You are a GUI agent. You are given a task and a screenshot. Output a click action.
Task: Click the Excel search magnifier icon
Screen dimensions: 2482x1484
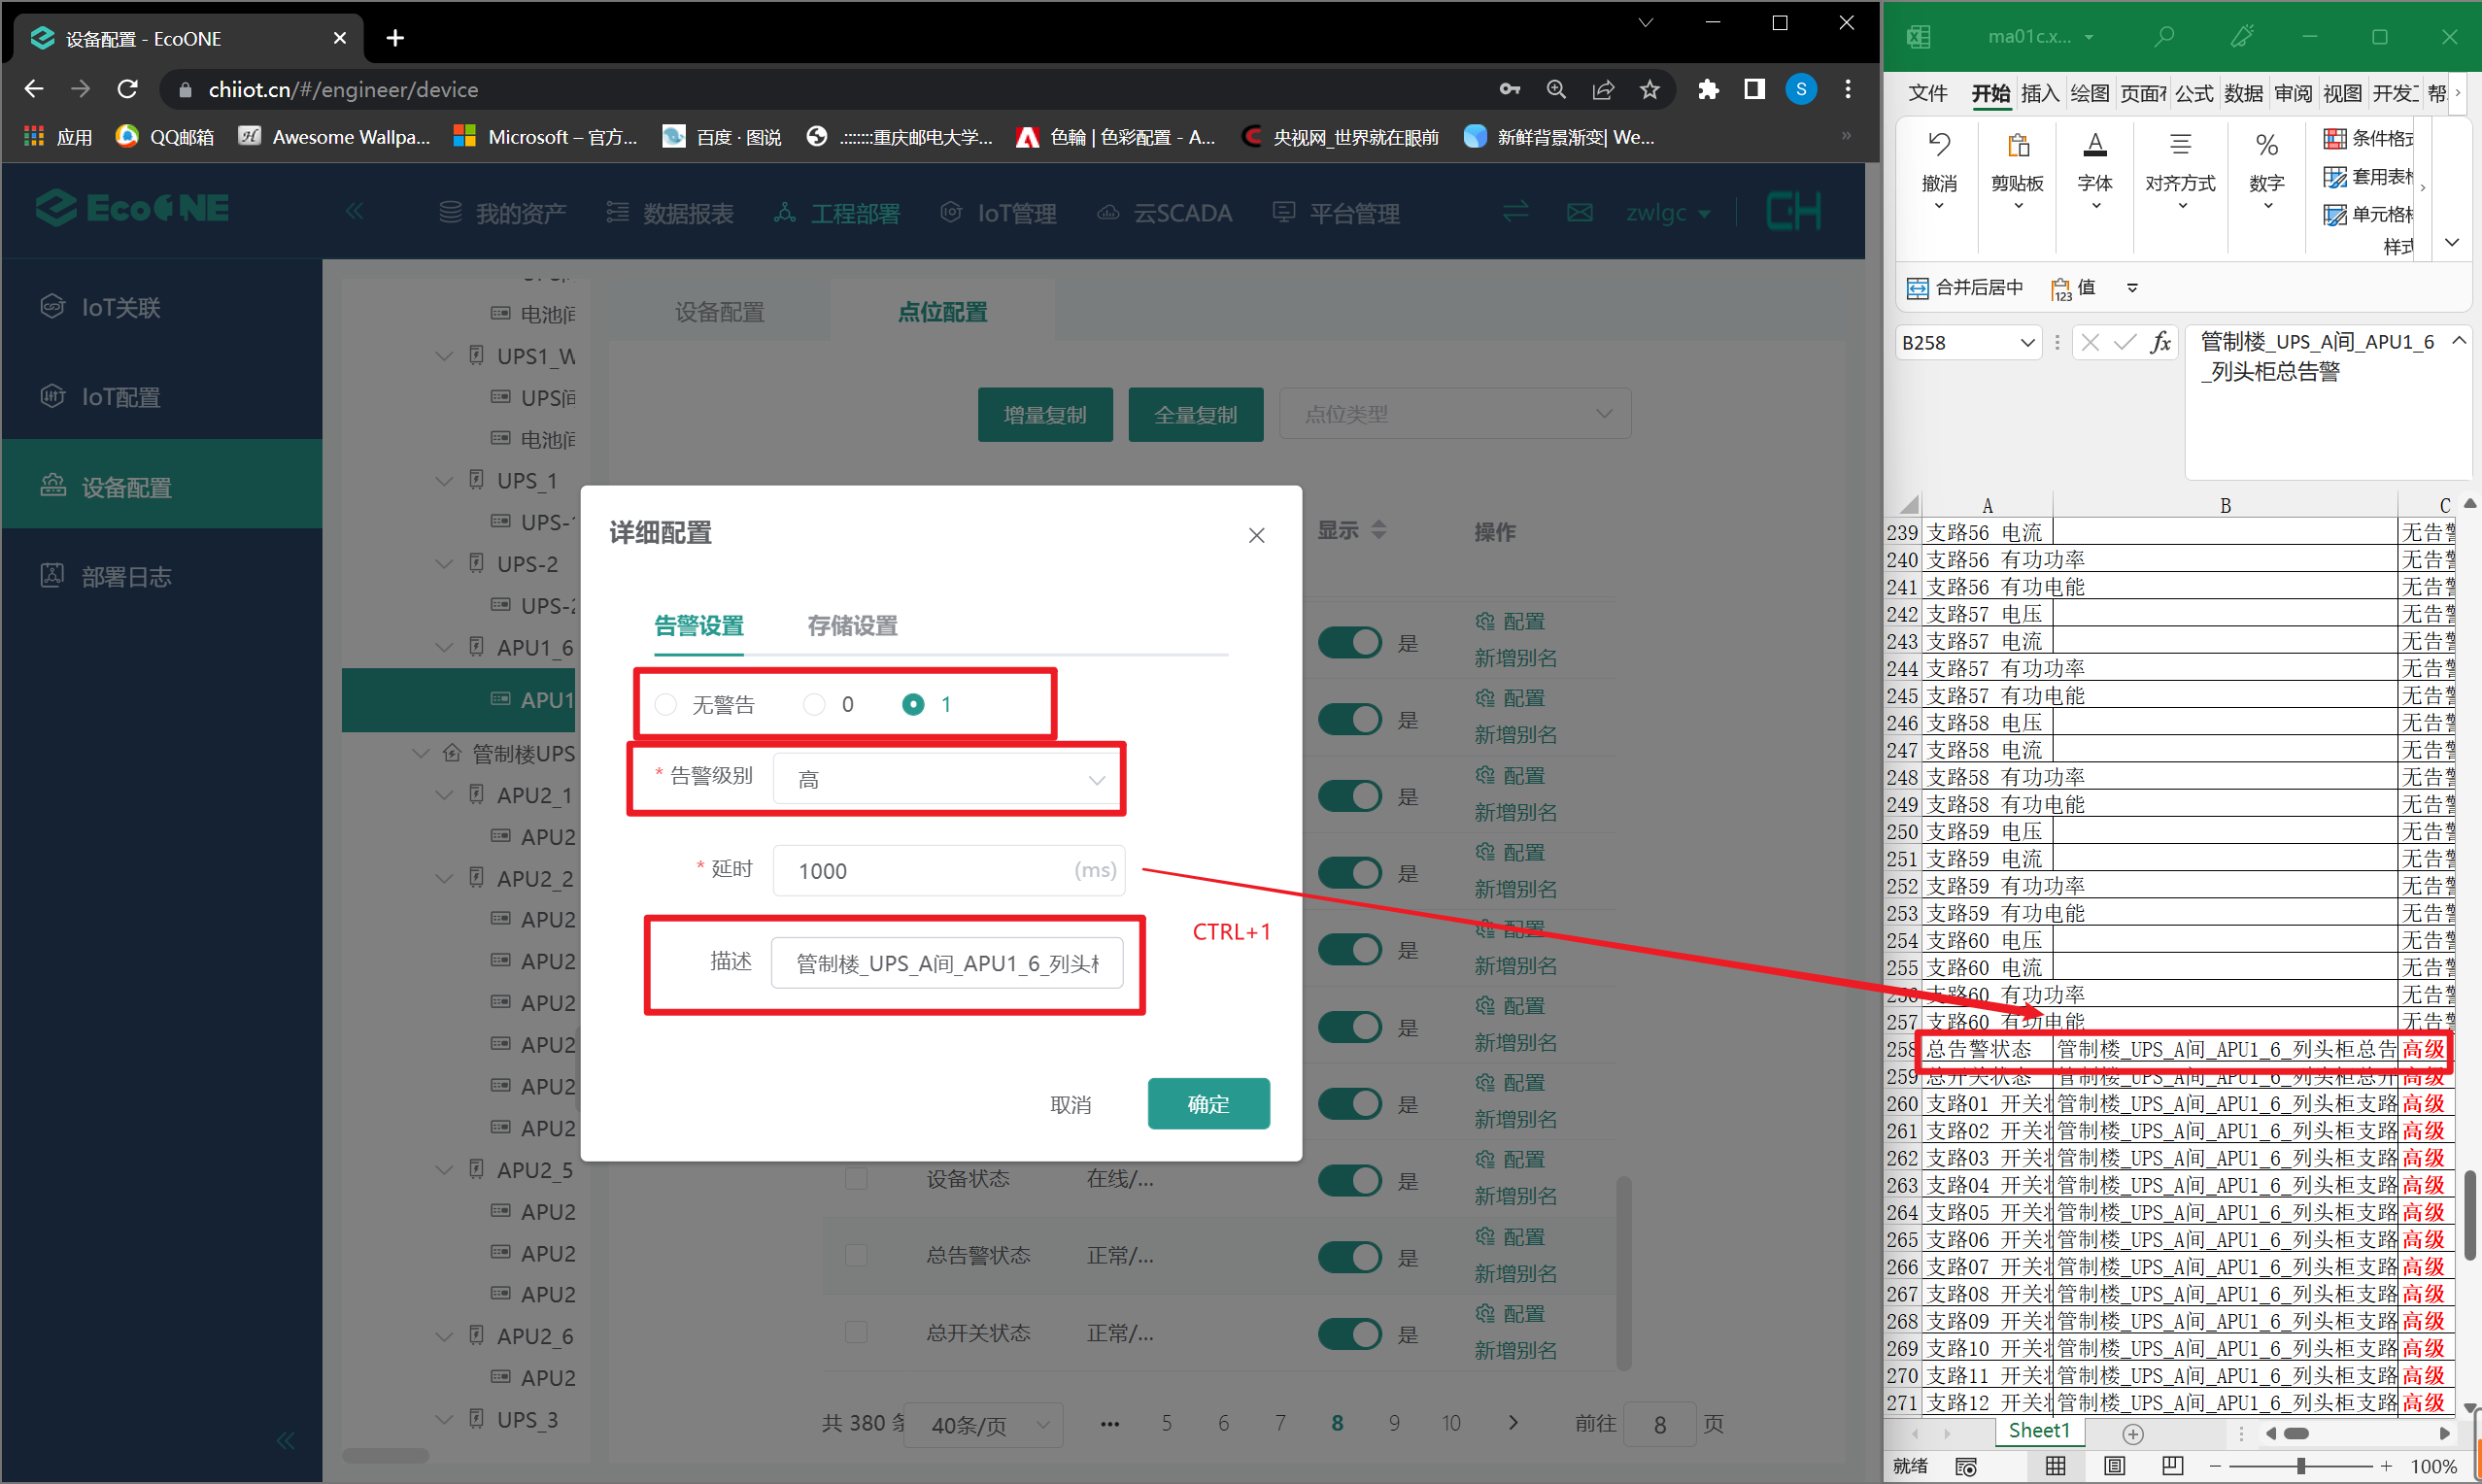coord(2164,37)
